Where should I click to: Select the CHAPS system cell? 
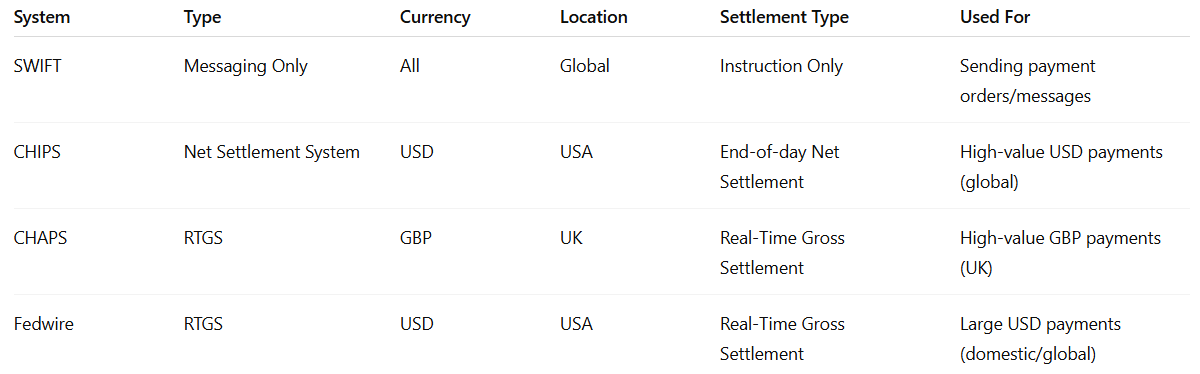coord(39,238)
